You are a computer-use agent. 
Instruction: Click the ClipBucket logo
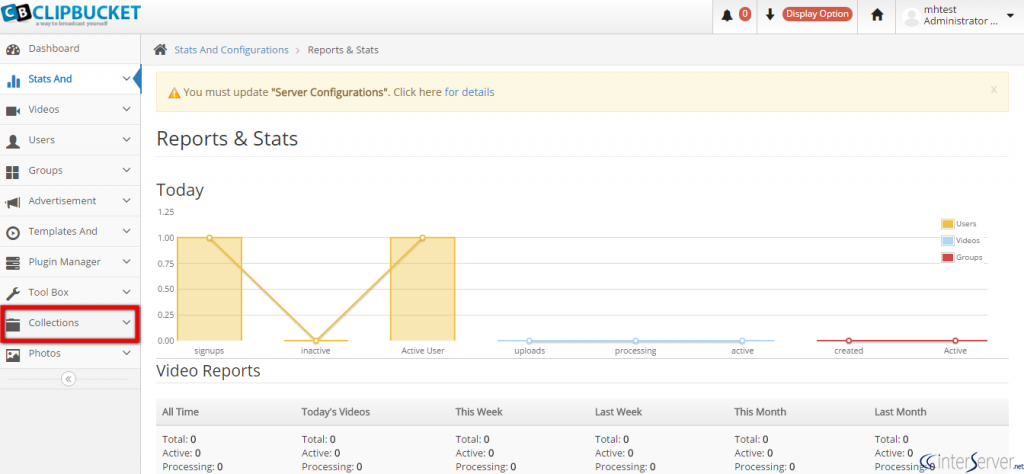pos(71,14)
